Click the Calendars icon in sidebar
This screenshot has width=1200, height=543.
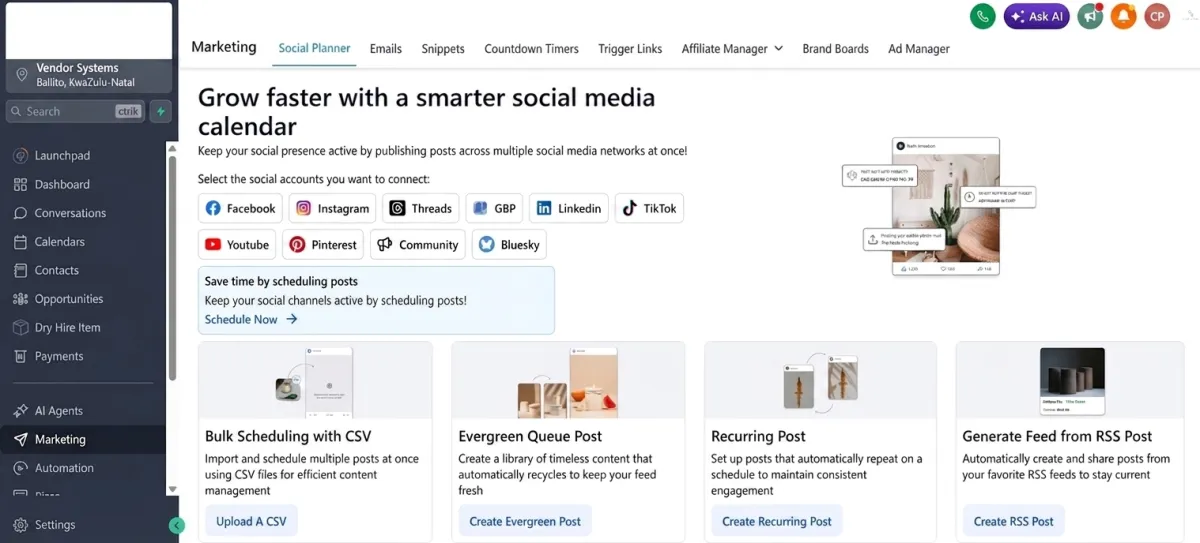(20, 242)
